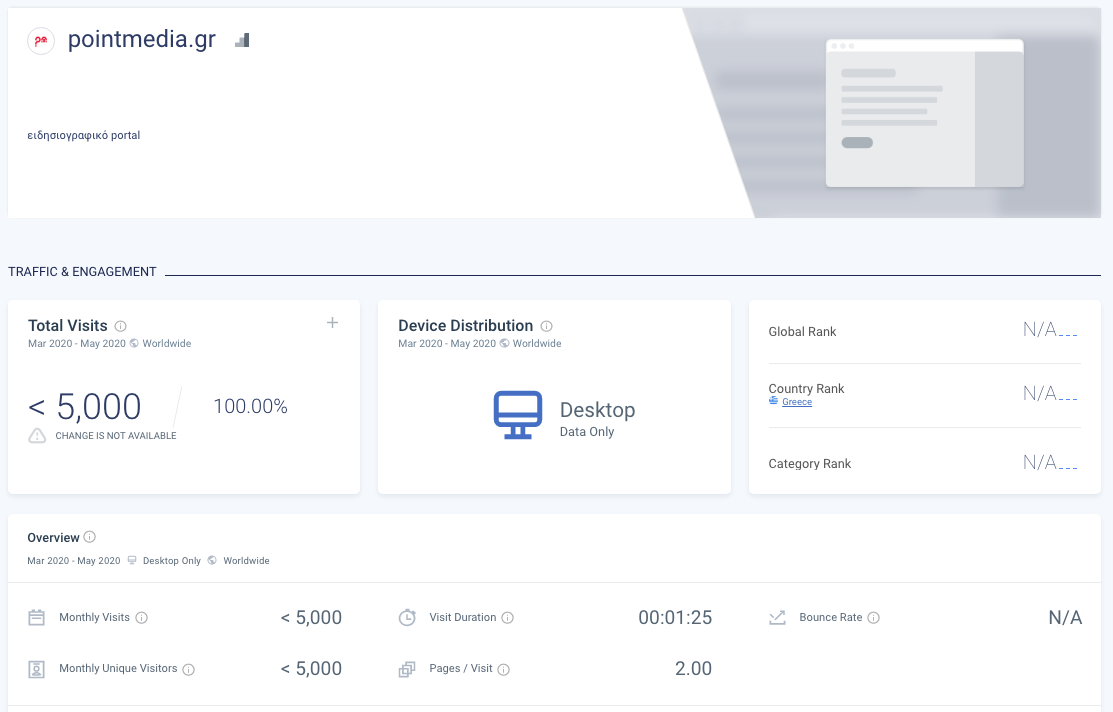The width and height of the screenshot is (1113, 712).
Task: Click the chart icon for Bounce Rate
Action: pos(777,618)
